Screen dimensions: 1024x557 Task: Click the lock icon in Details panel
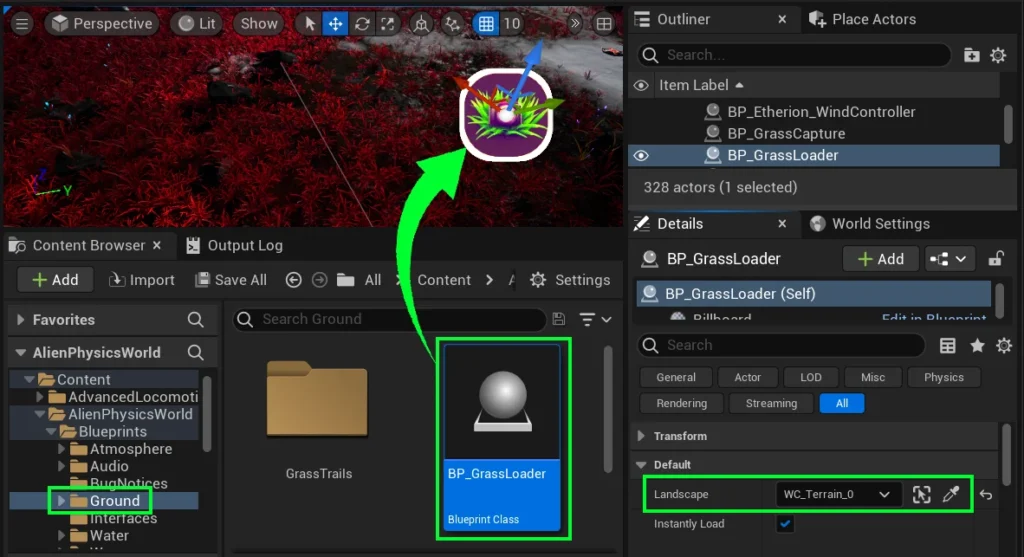pos(995,259)
